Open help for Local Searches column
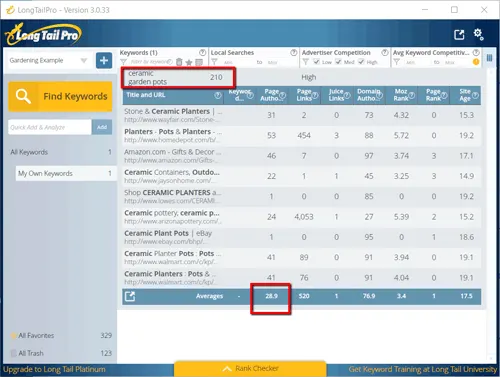 [x=294, y=52]
